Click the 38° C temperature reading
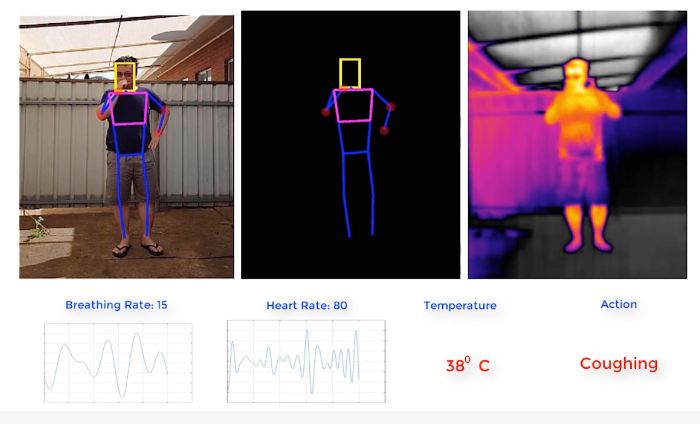The image size is (700, 424). (467, 364)
